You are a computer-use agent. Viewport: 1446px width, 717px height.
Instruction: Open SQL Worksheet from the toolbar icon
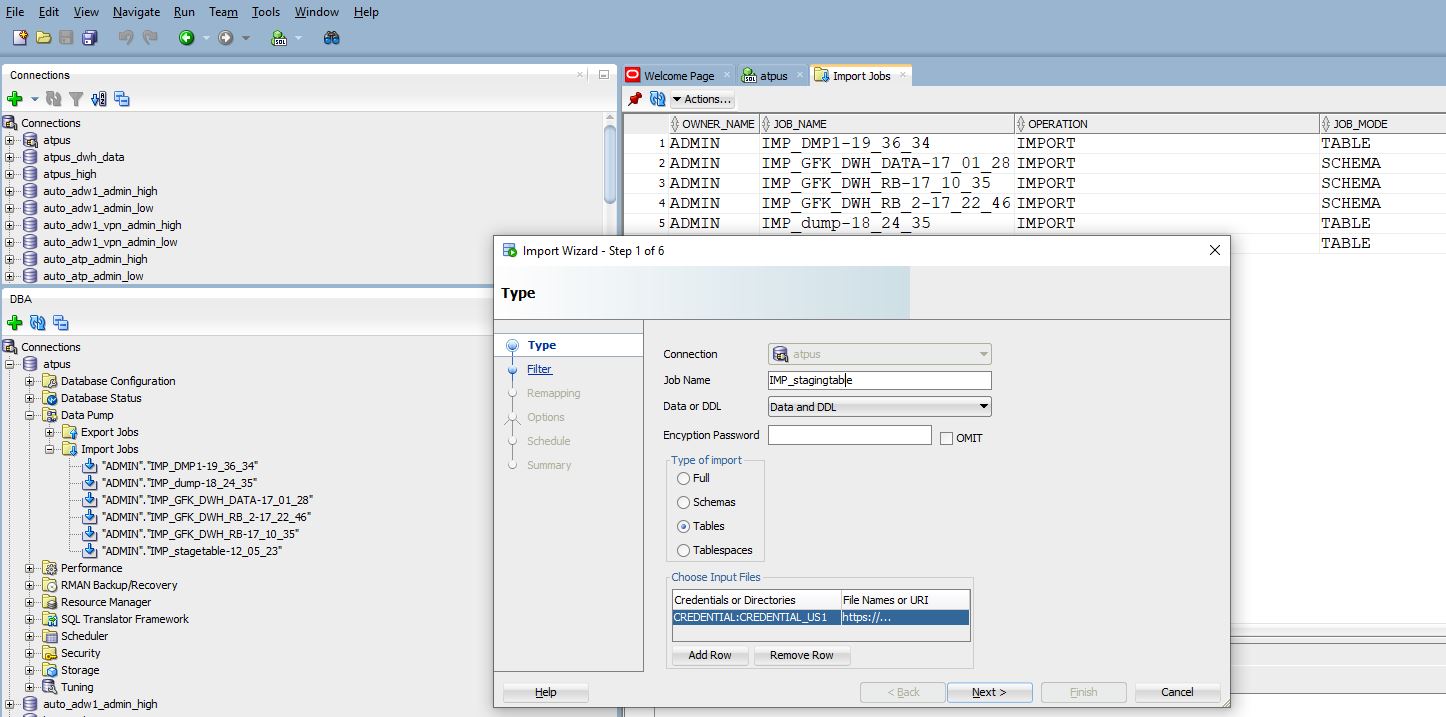click(279, 38)
